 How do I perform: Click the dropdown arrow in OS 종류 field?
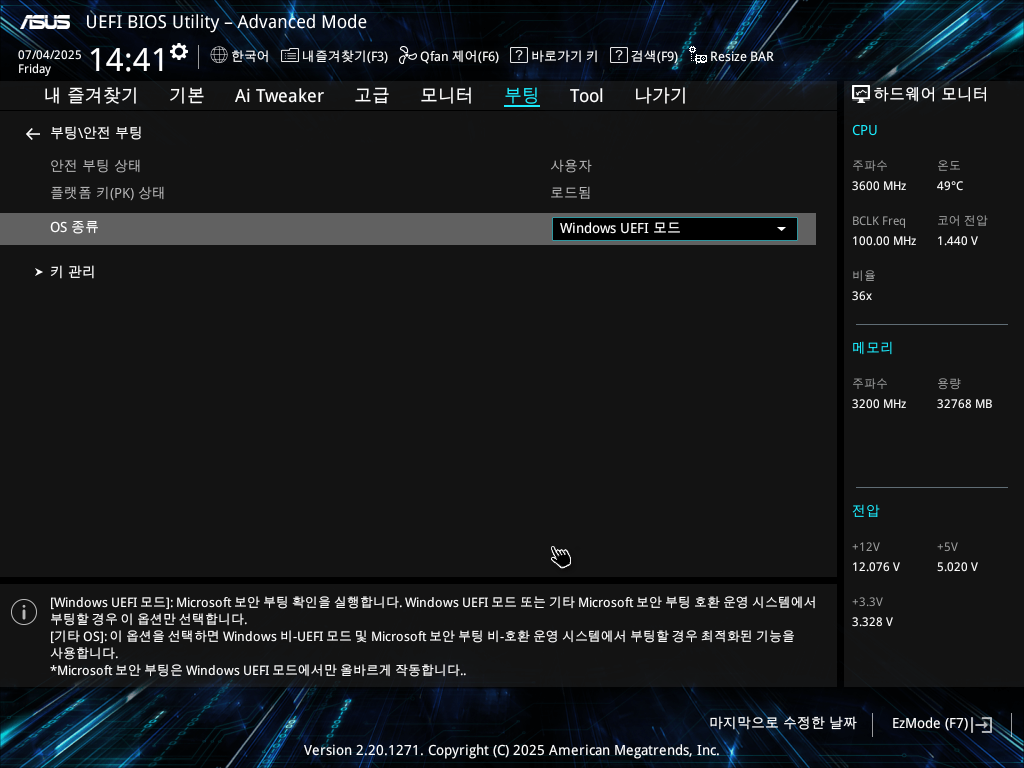coord(781,229)
